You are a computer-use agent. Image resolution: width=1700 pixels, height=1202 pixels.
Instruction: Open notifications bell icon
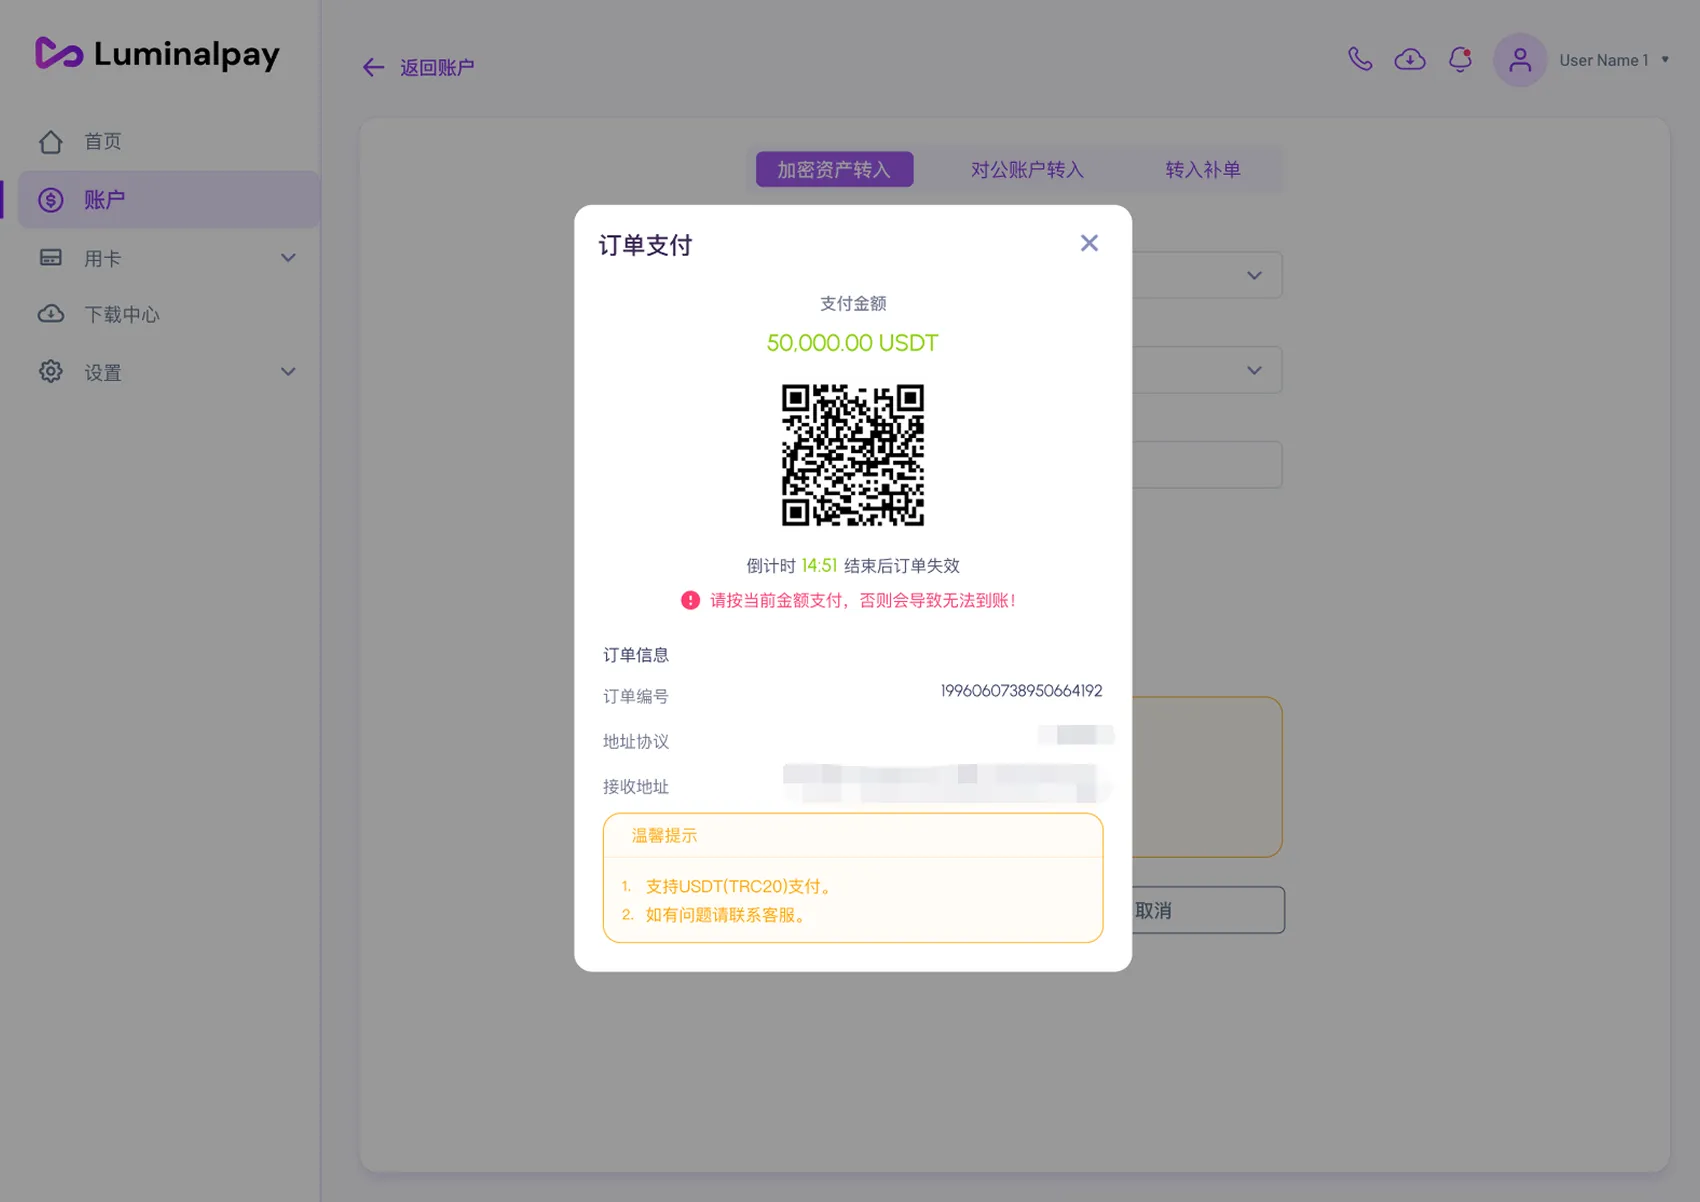1460,59
